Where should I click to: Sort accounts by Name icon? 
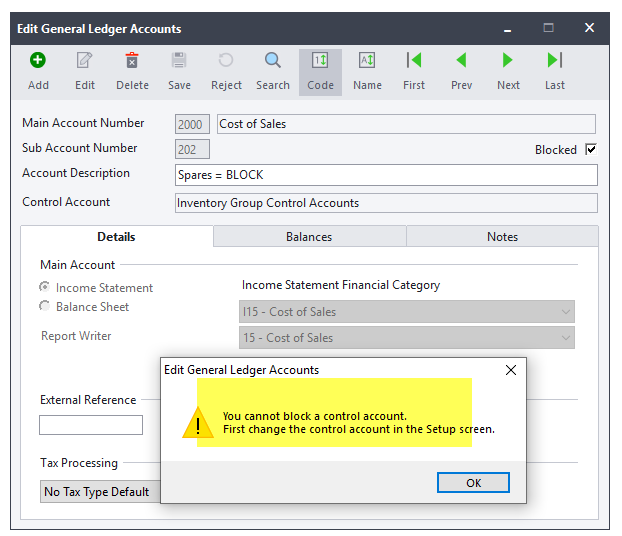tap(367, 62)
